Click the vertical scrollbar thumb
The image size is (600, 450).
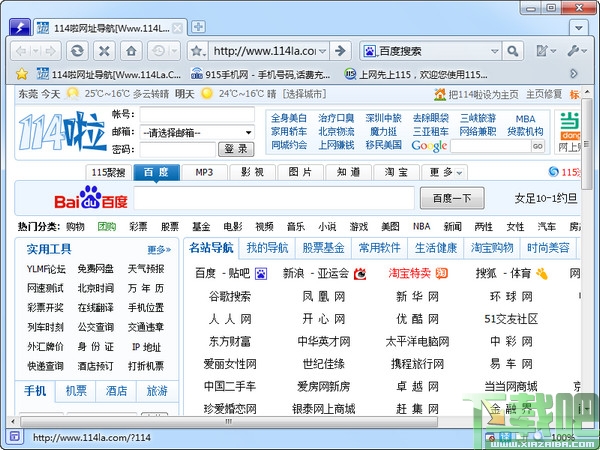586,144
